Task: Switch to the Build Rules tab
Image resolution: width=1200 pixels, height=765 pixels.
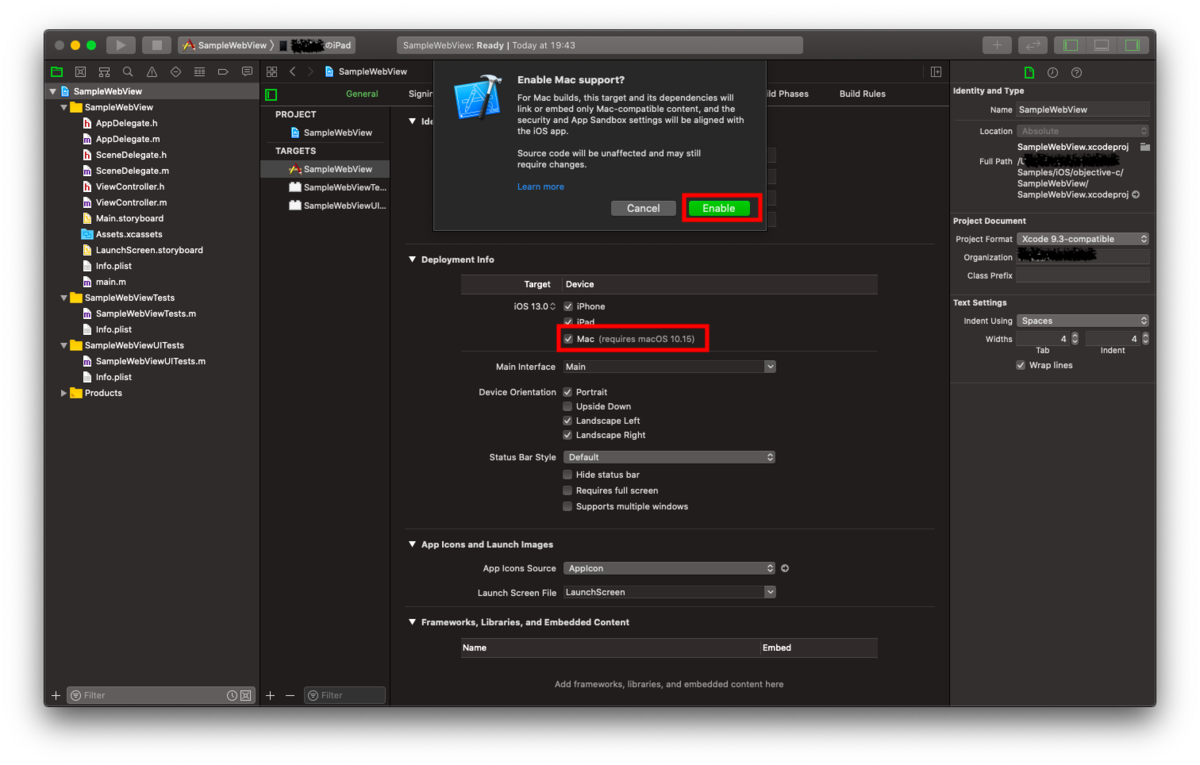Action: (862, 94)
